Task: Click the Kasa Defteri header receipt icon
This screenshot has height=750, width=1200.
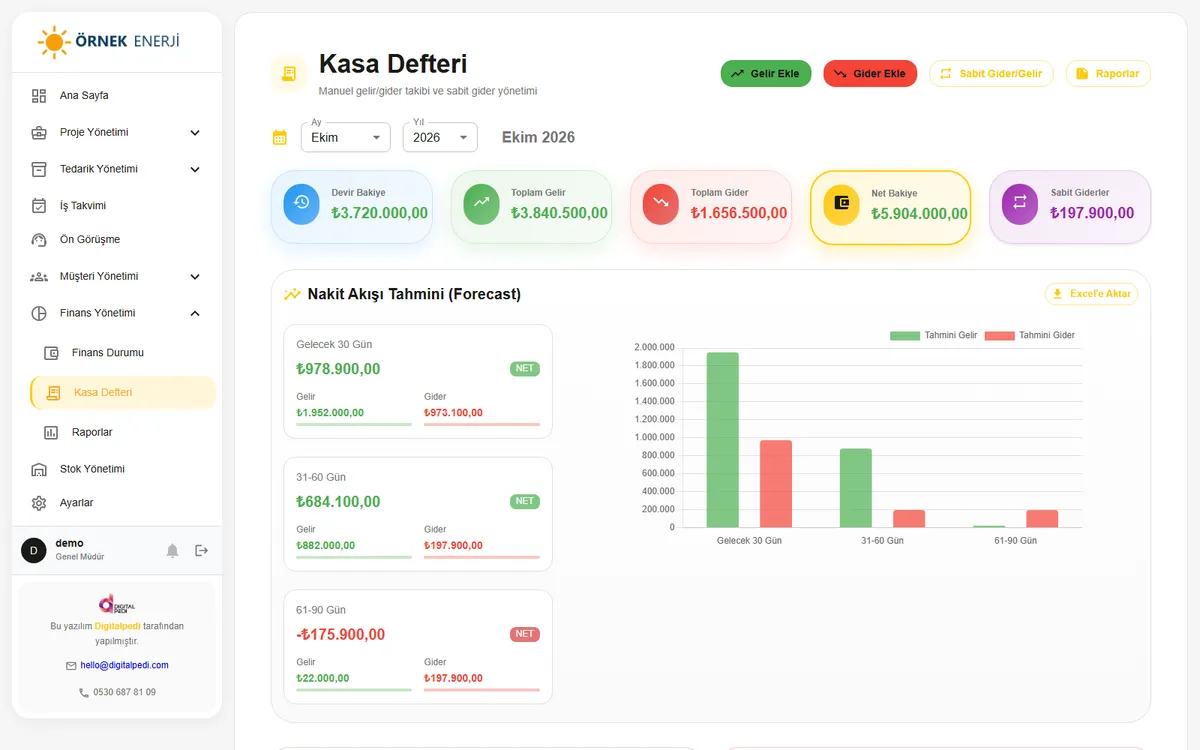Action: coord(289,74)
